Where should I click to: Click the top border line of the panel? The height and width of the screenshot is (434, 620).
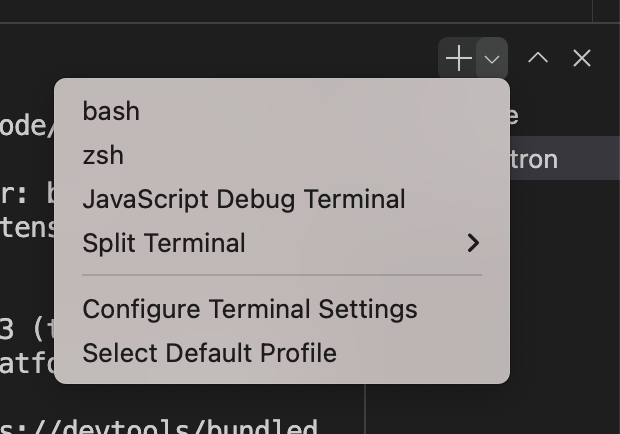click(x=296, y=23)
